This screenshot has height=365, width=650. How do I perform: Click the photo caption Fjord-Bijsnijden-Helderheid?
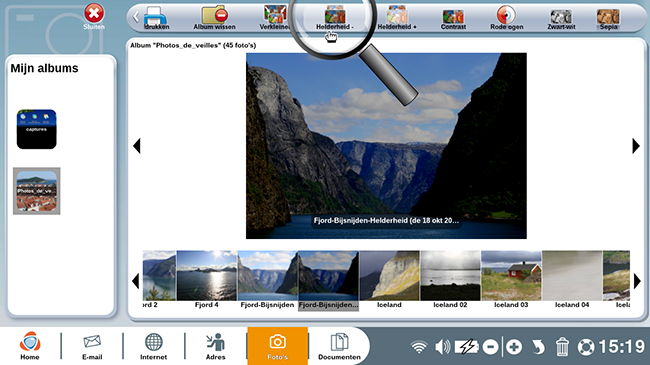[386, 221]
